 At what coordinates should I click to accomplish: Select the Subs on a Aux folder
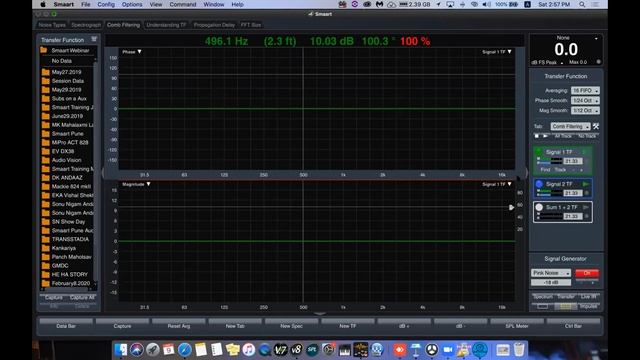[68, 98]
